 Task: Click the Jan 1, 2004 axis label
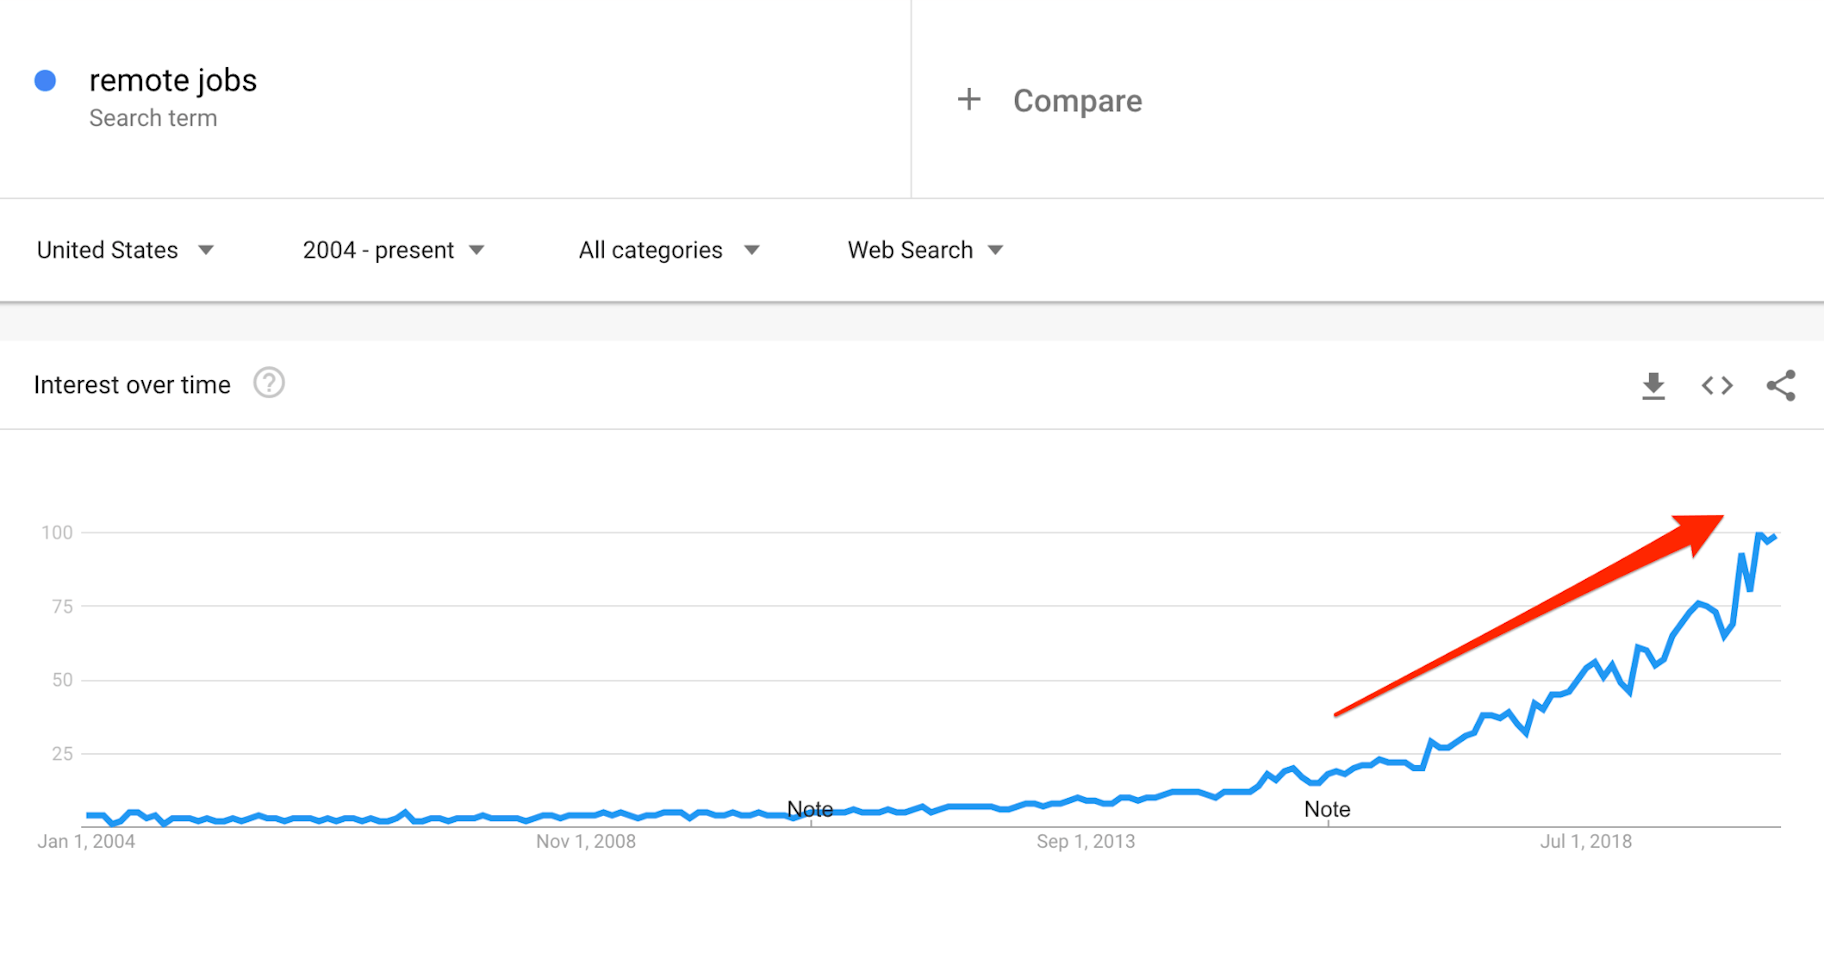[x=86, y=842]
